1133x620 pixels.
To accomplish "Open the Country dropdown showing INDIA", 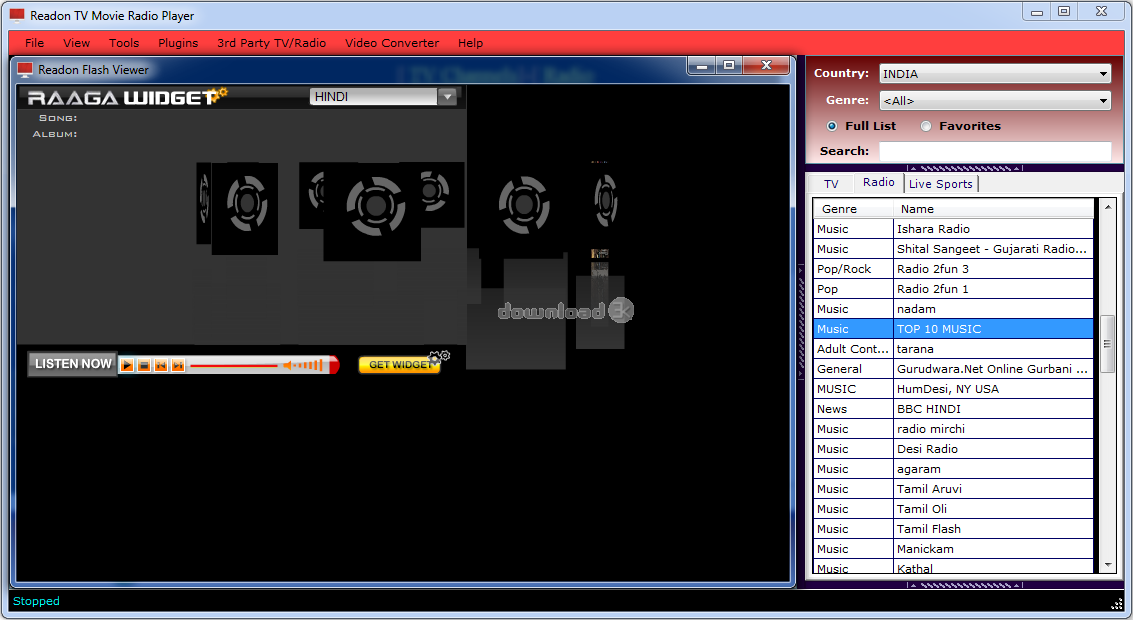I will tap(994, 74).
